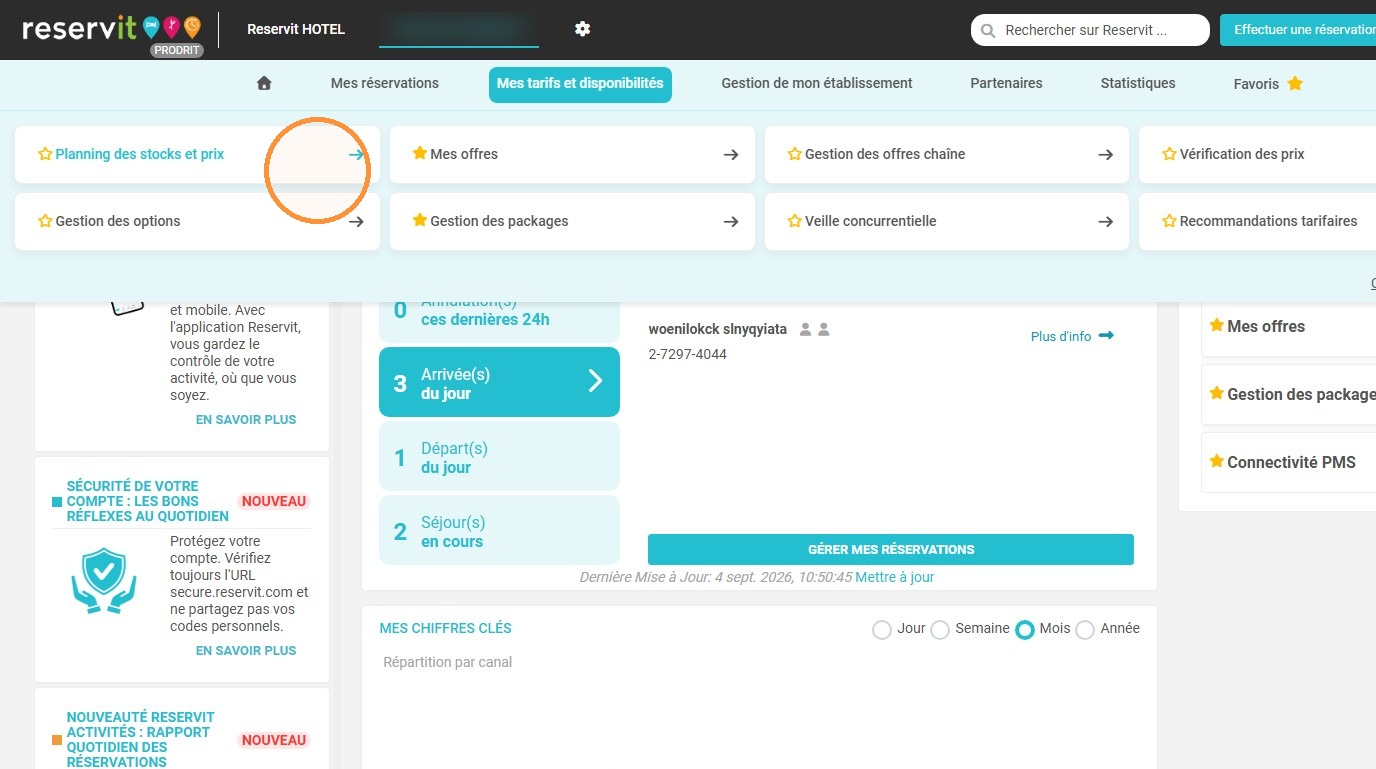The image size is (1376, 769).
Task: Toggle the Gestion des packages menu star
Action: 420,221
